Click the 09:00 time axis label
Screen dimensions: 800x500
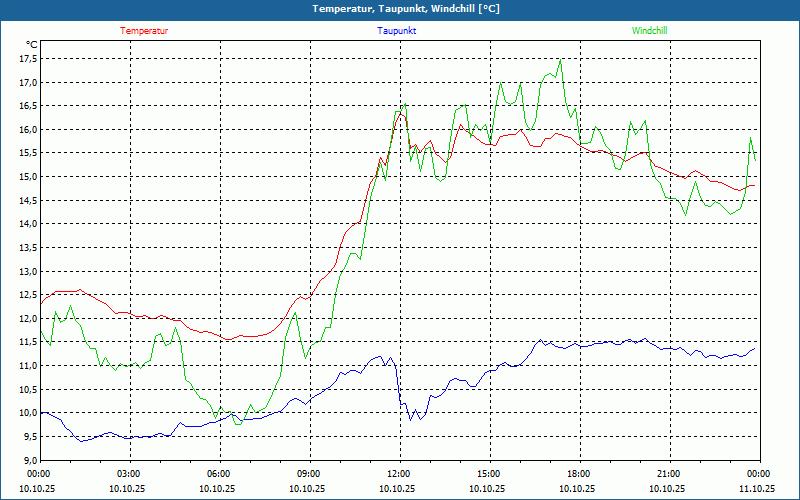coord(309,474)
